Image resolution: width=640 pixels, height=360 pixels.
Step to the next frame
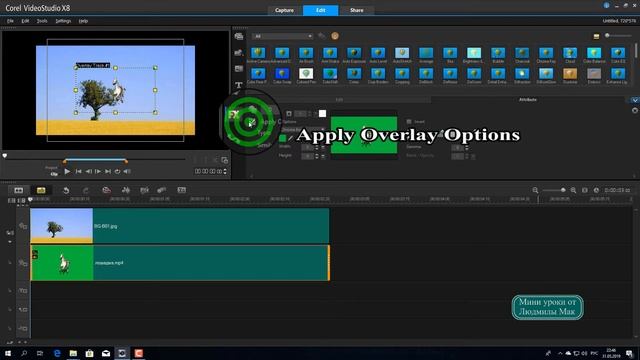point(98,171)
